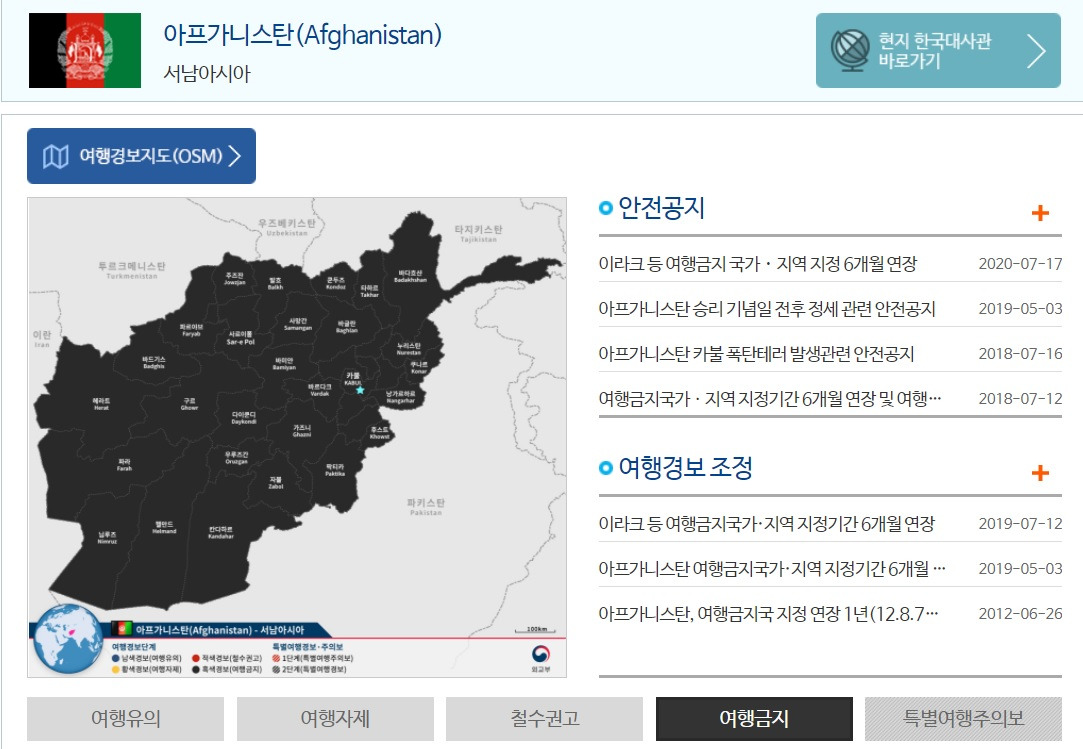Open the 여행경보지도(OSM) map view
Viewport: 1083px width, 749px height.
point(140,156)
